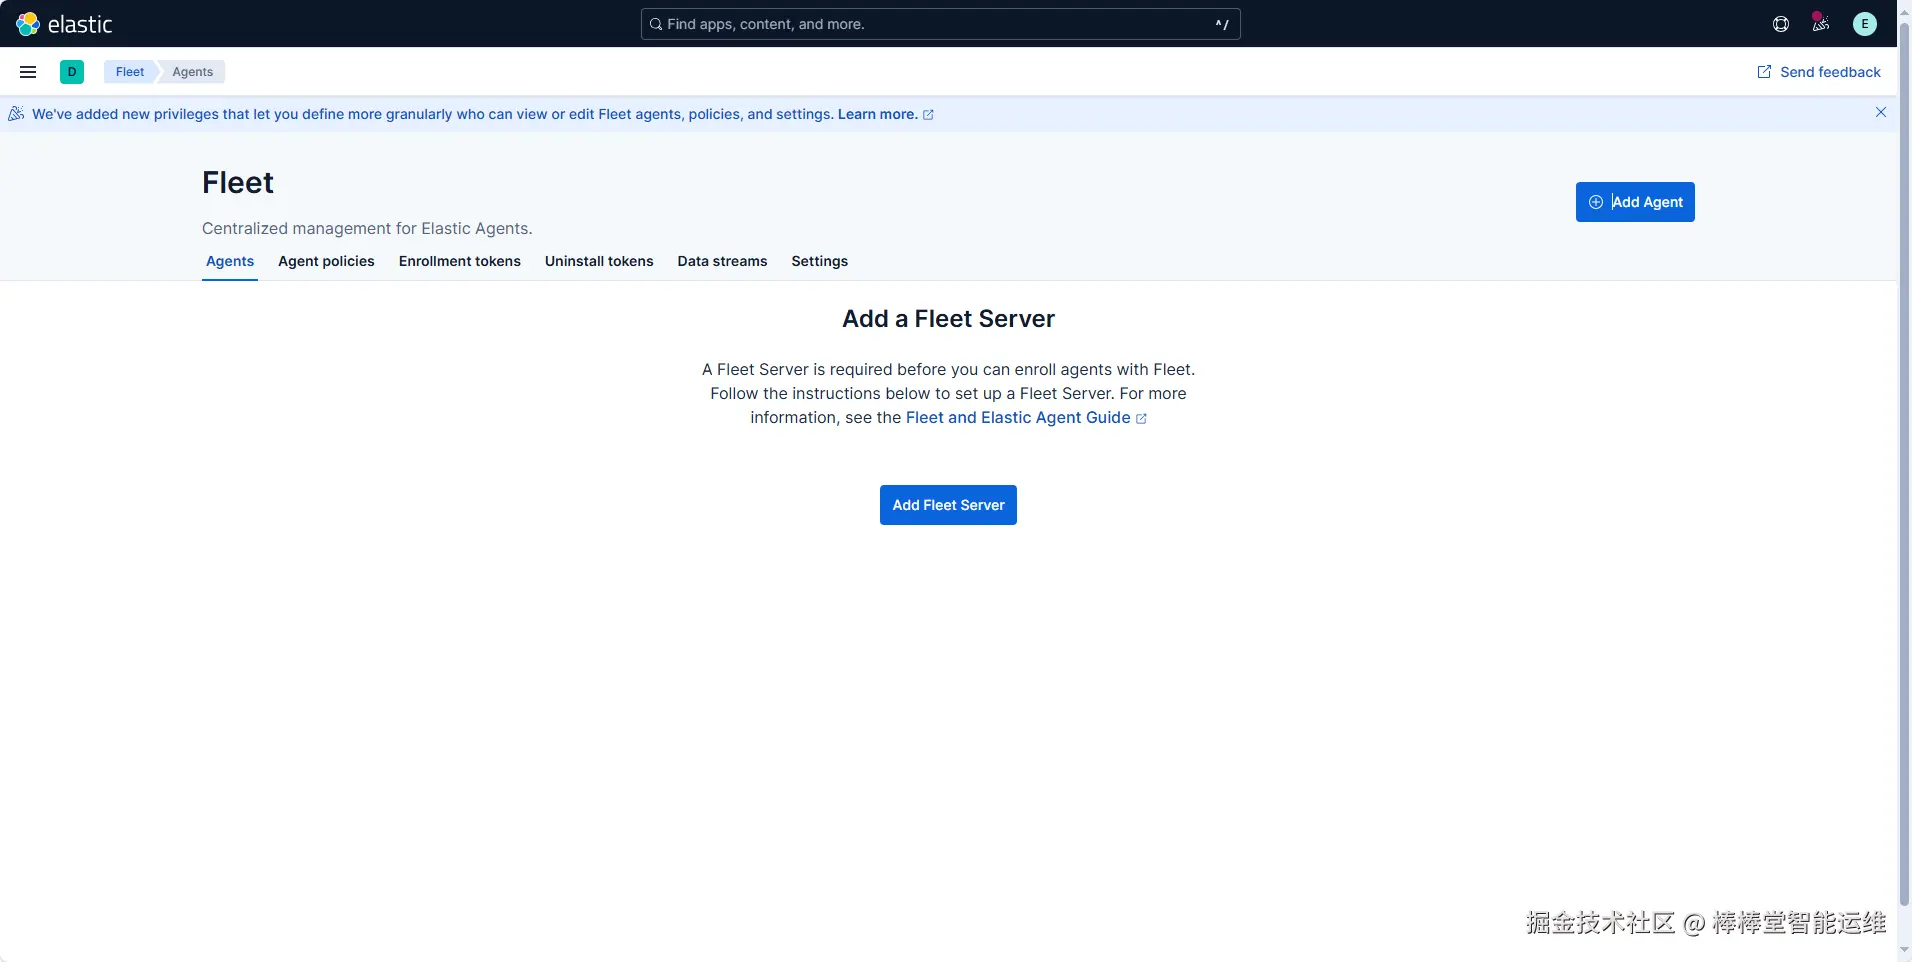Open the Enrollment tokens tab
1912x962 pixels.
point(460,261)
